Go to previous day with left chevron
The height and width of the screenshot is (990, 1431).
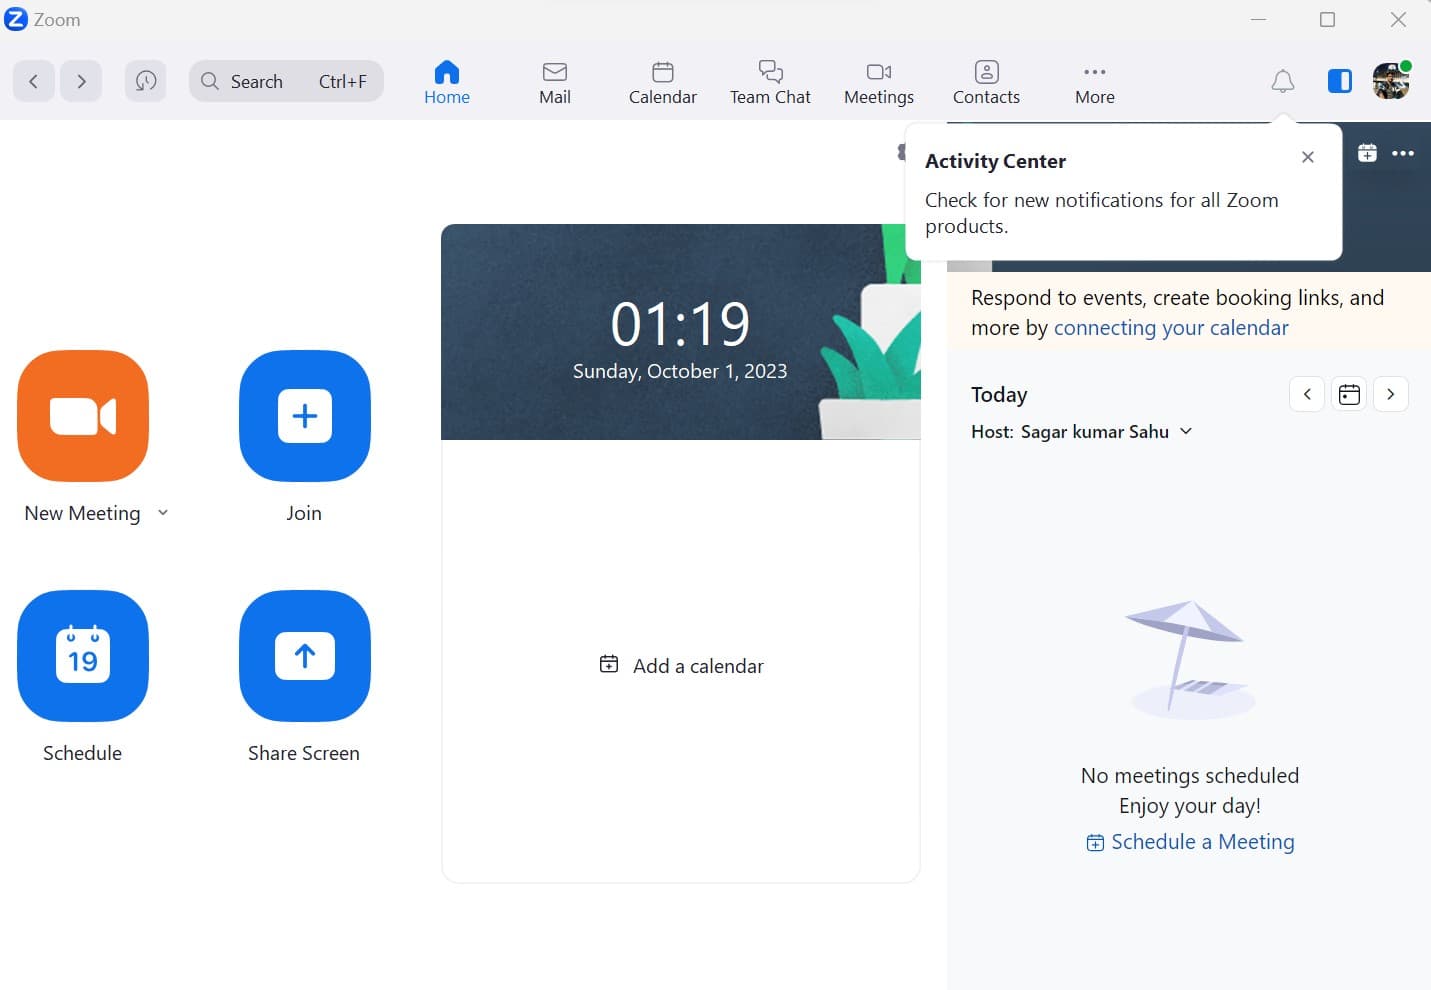coord(1307,394)
